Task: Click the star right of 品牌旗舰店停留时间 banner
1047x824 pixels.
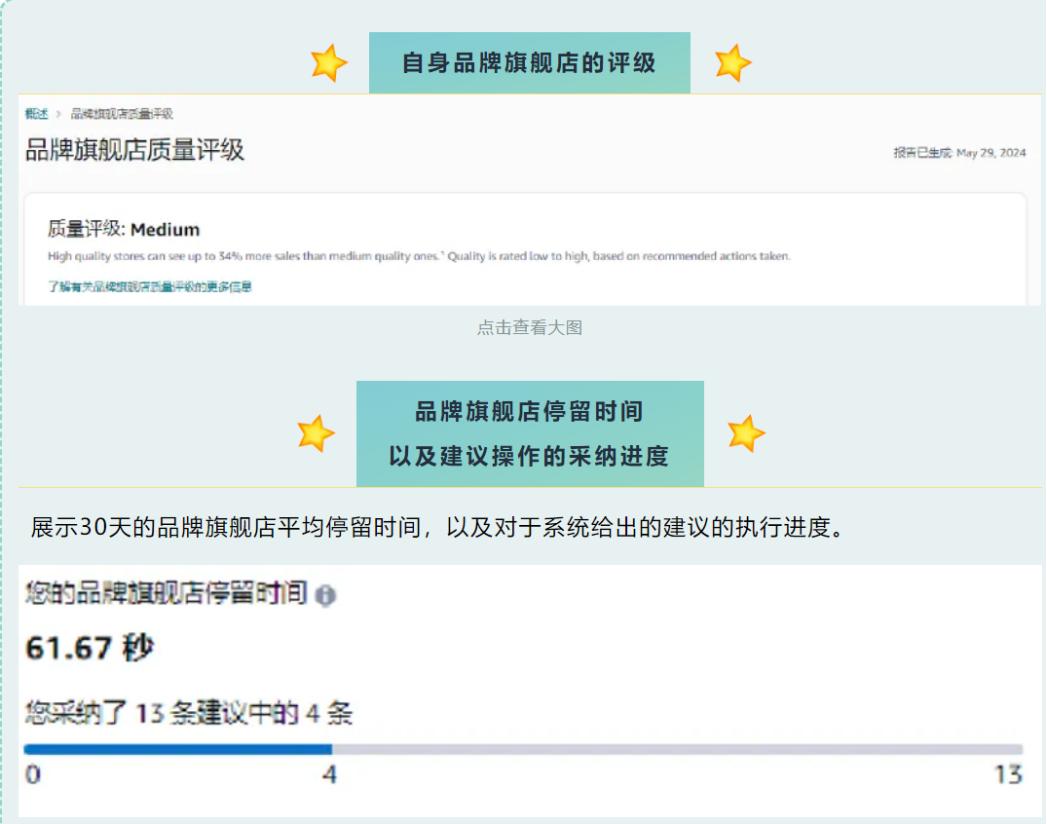Action: pyautogui.click(x=746, y=433)
